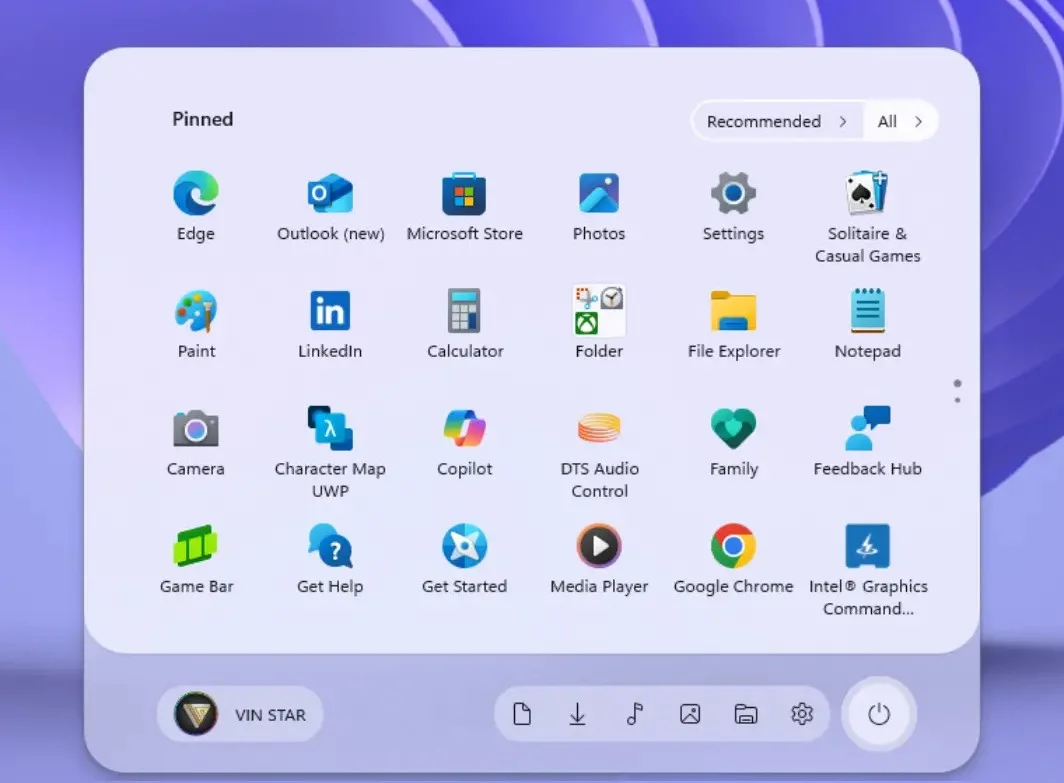
Task: Show All apps list
Action: click(900, 121)
